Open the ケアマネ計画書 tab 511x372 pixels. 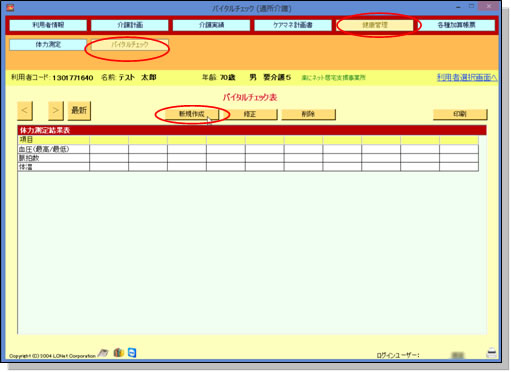[x=293, y=25]
